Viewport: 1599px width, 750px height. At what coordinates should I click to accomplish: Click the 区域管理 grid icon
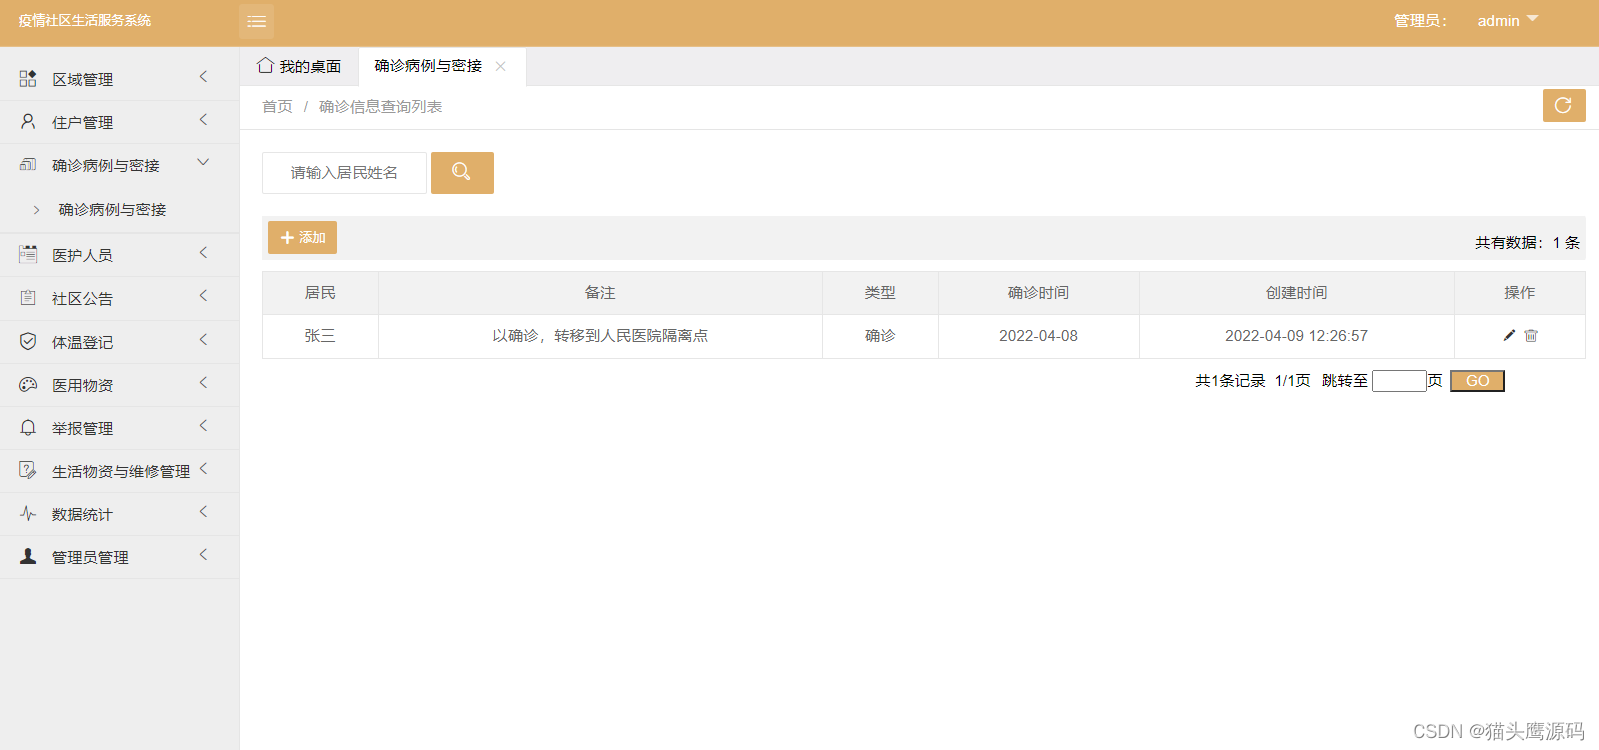[x=28, y=79]
